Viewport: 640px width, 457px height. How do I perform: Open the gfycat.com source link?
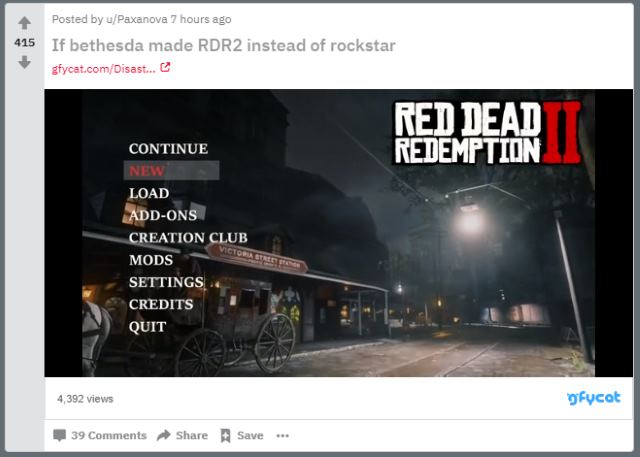click(x=103, y=68)
